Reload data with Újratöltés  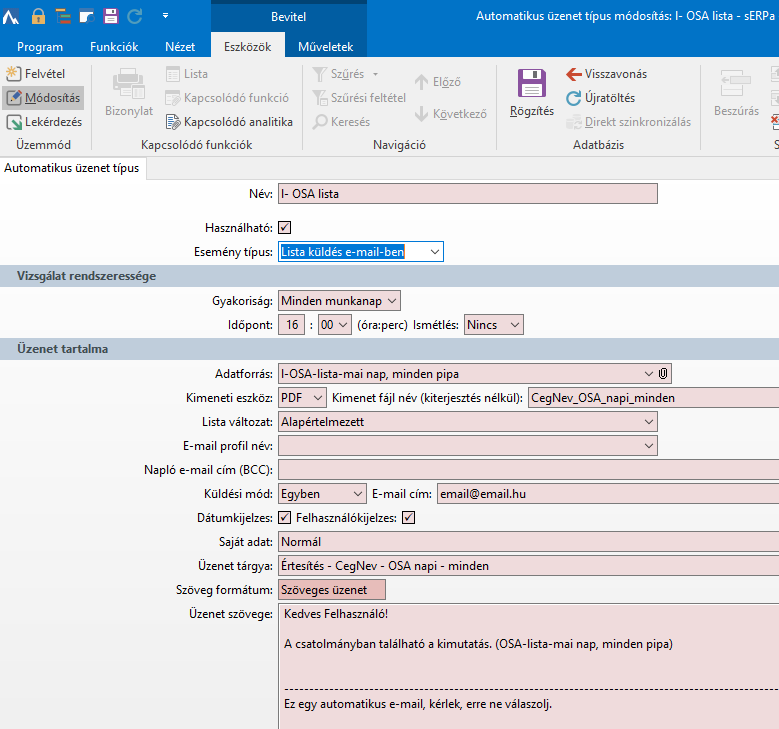tap(600, 98)
